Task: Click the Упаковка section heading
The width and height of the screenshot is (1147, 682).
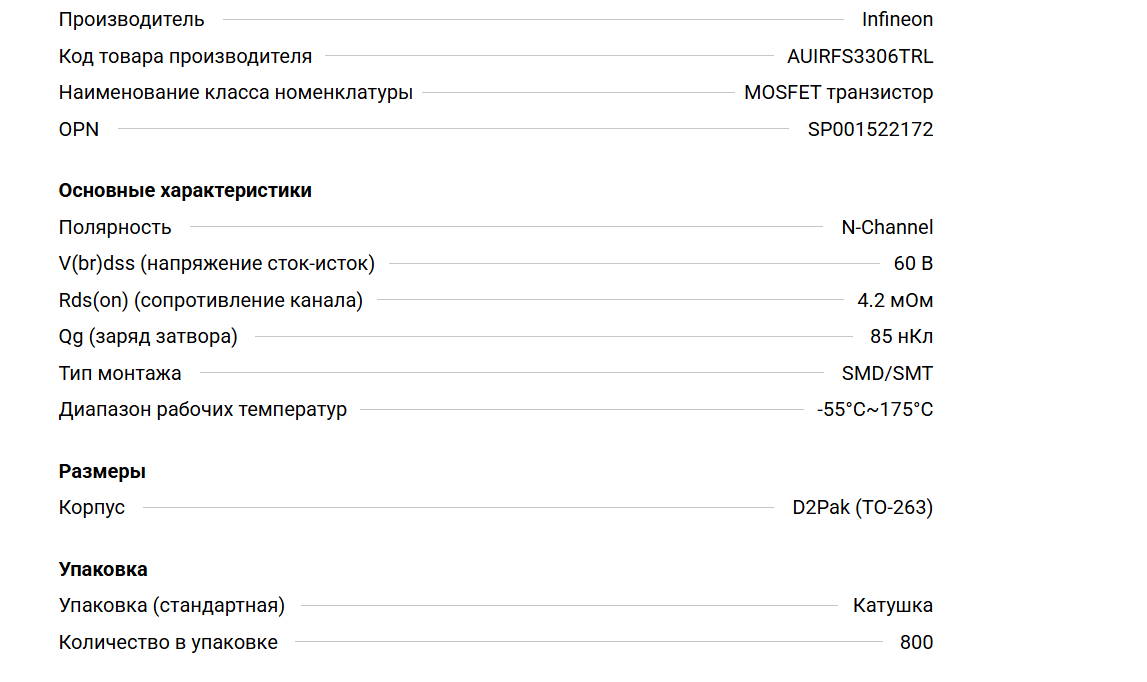Action: (x=103, y=570)
